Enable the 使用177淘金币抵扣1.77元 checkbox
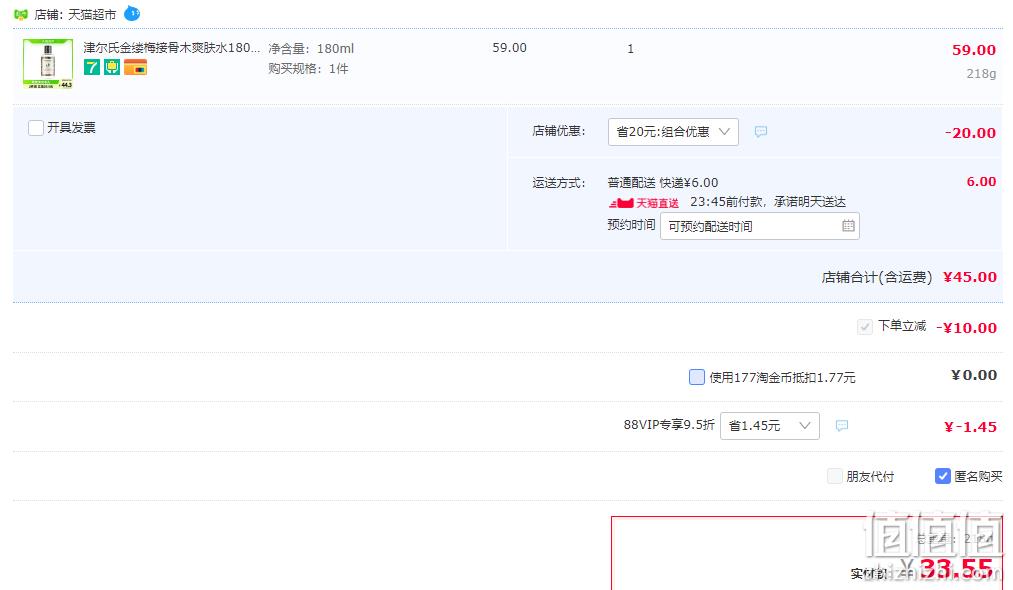Screen dimensions: 1013x590 pos(696,377)
